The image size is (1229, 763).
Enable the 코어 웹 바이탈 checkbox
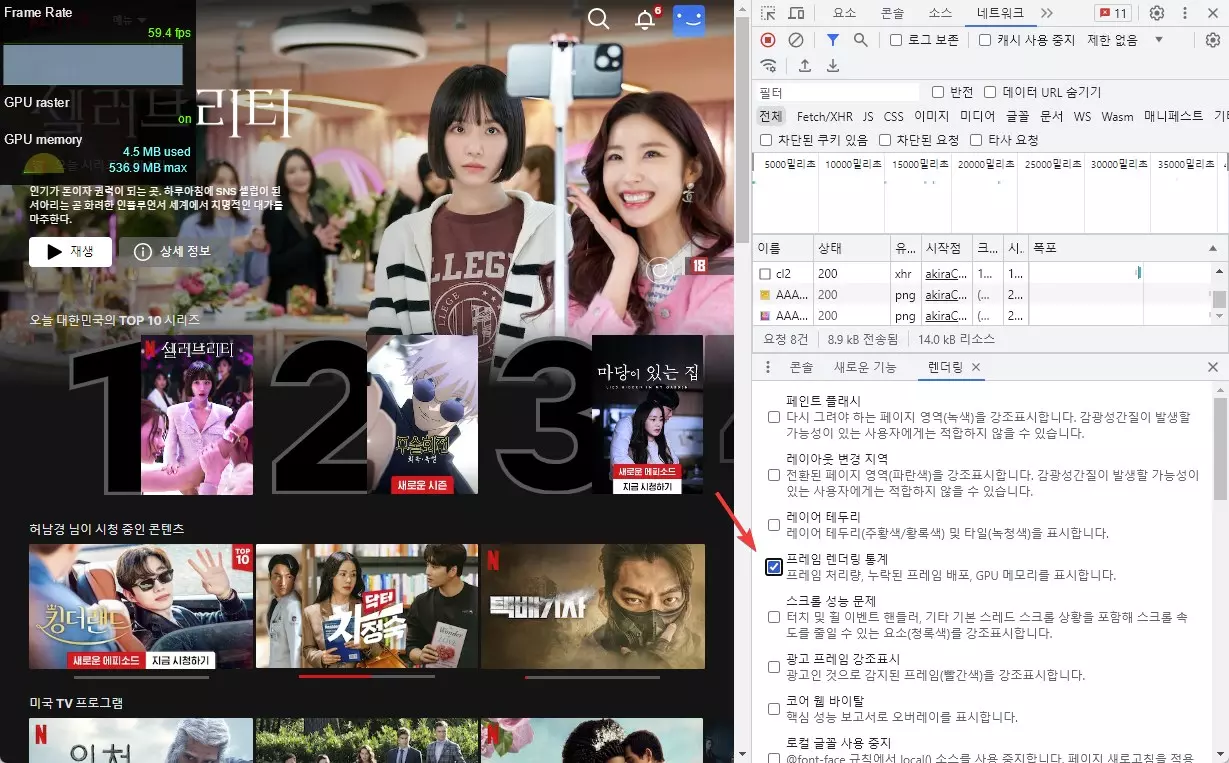coord(774,709)
